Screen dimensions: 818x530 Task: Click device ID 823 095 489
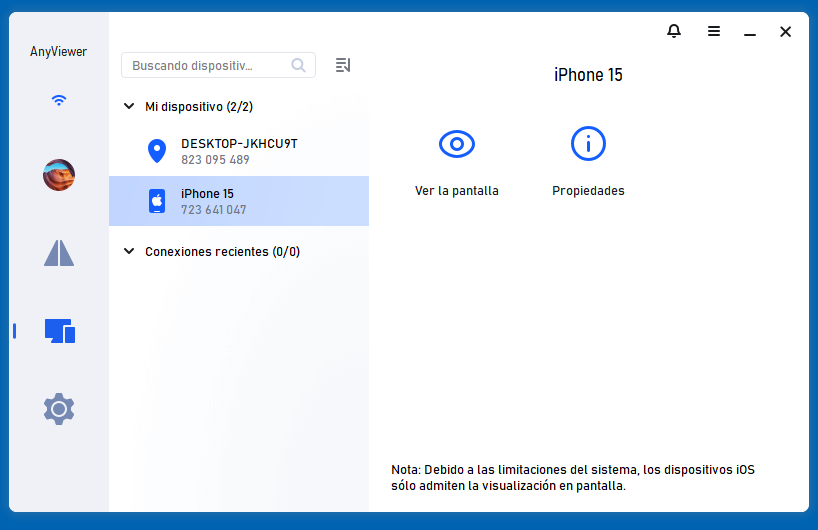(215, 160)
